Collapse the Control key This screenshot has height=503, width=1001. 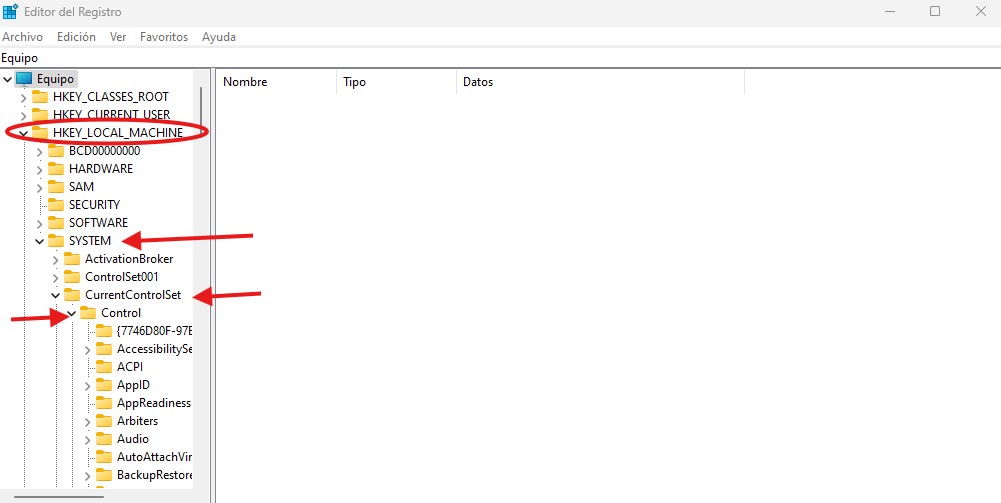(x=72, y=313)
